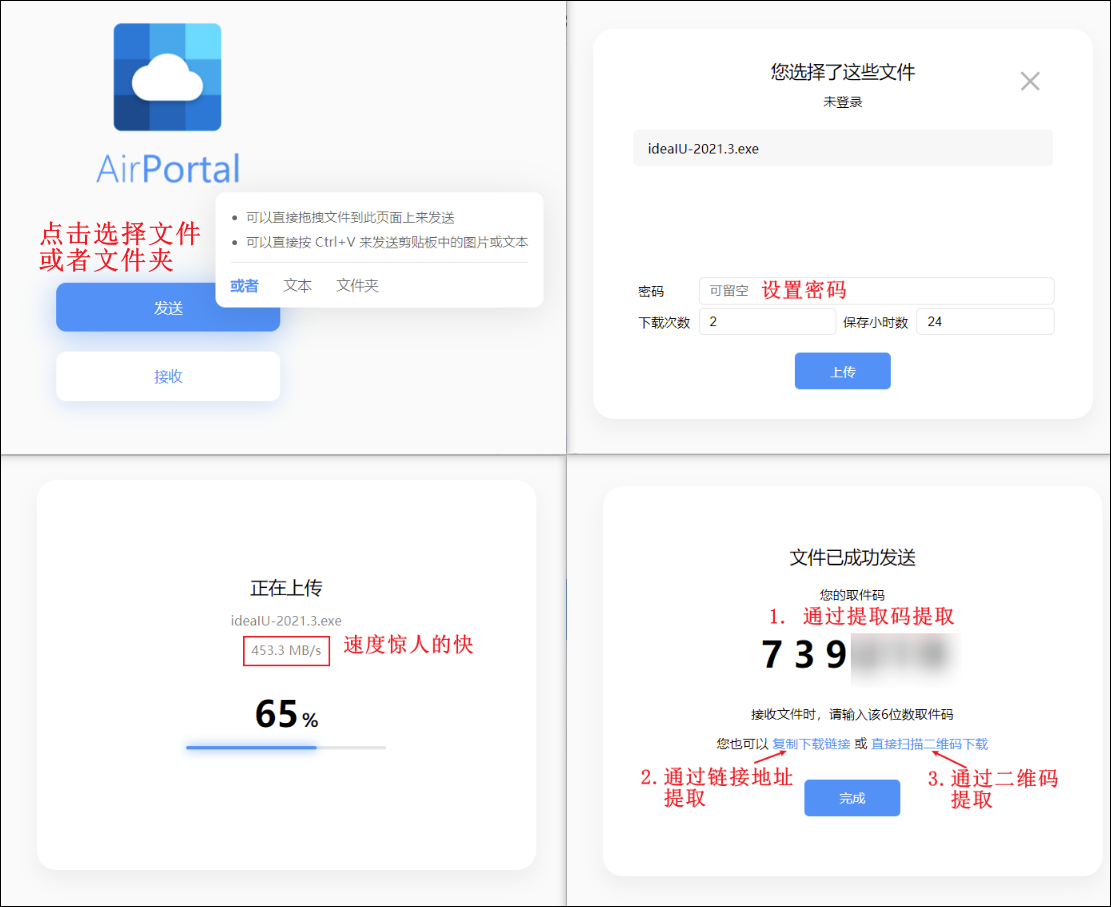Click the 65% progress percentage
This screenshot has height=907, width=1111.
coord(286,714)
